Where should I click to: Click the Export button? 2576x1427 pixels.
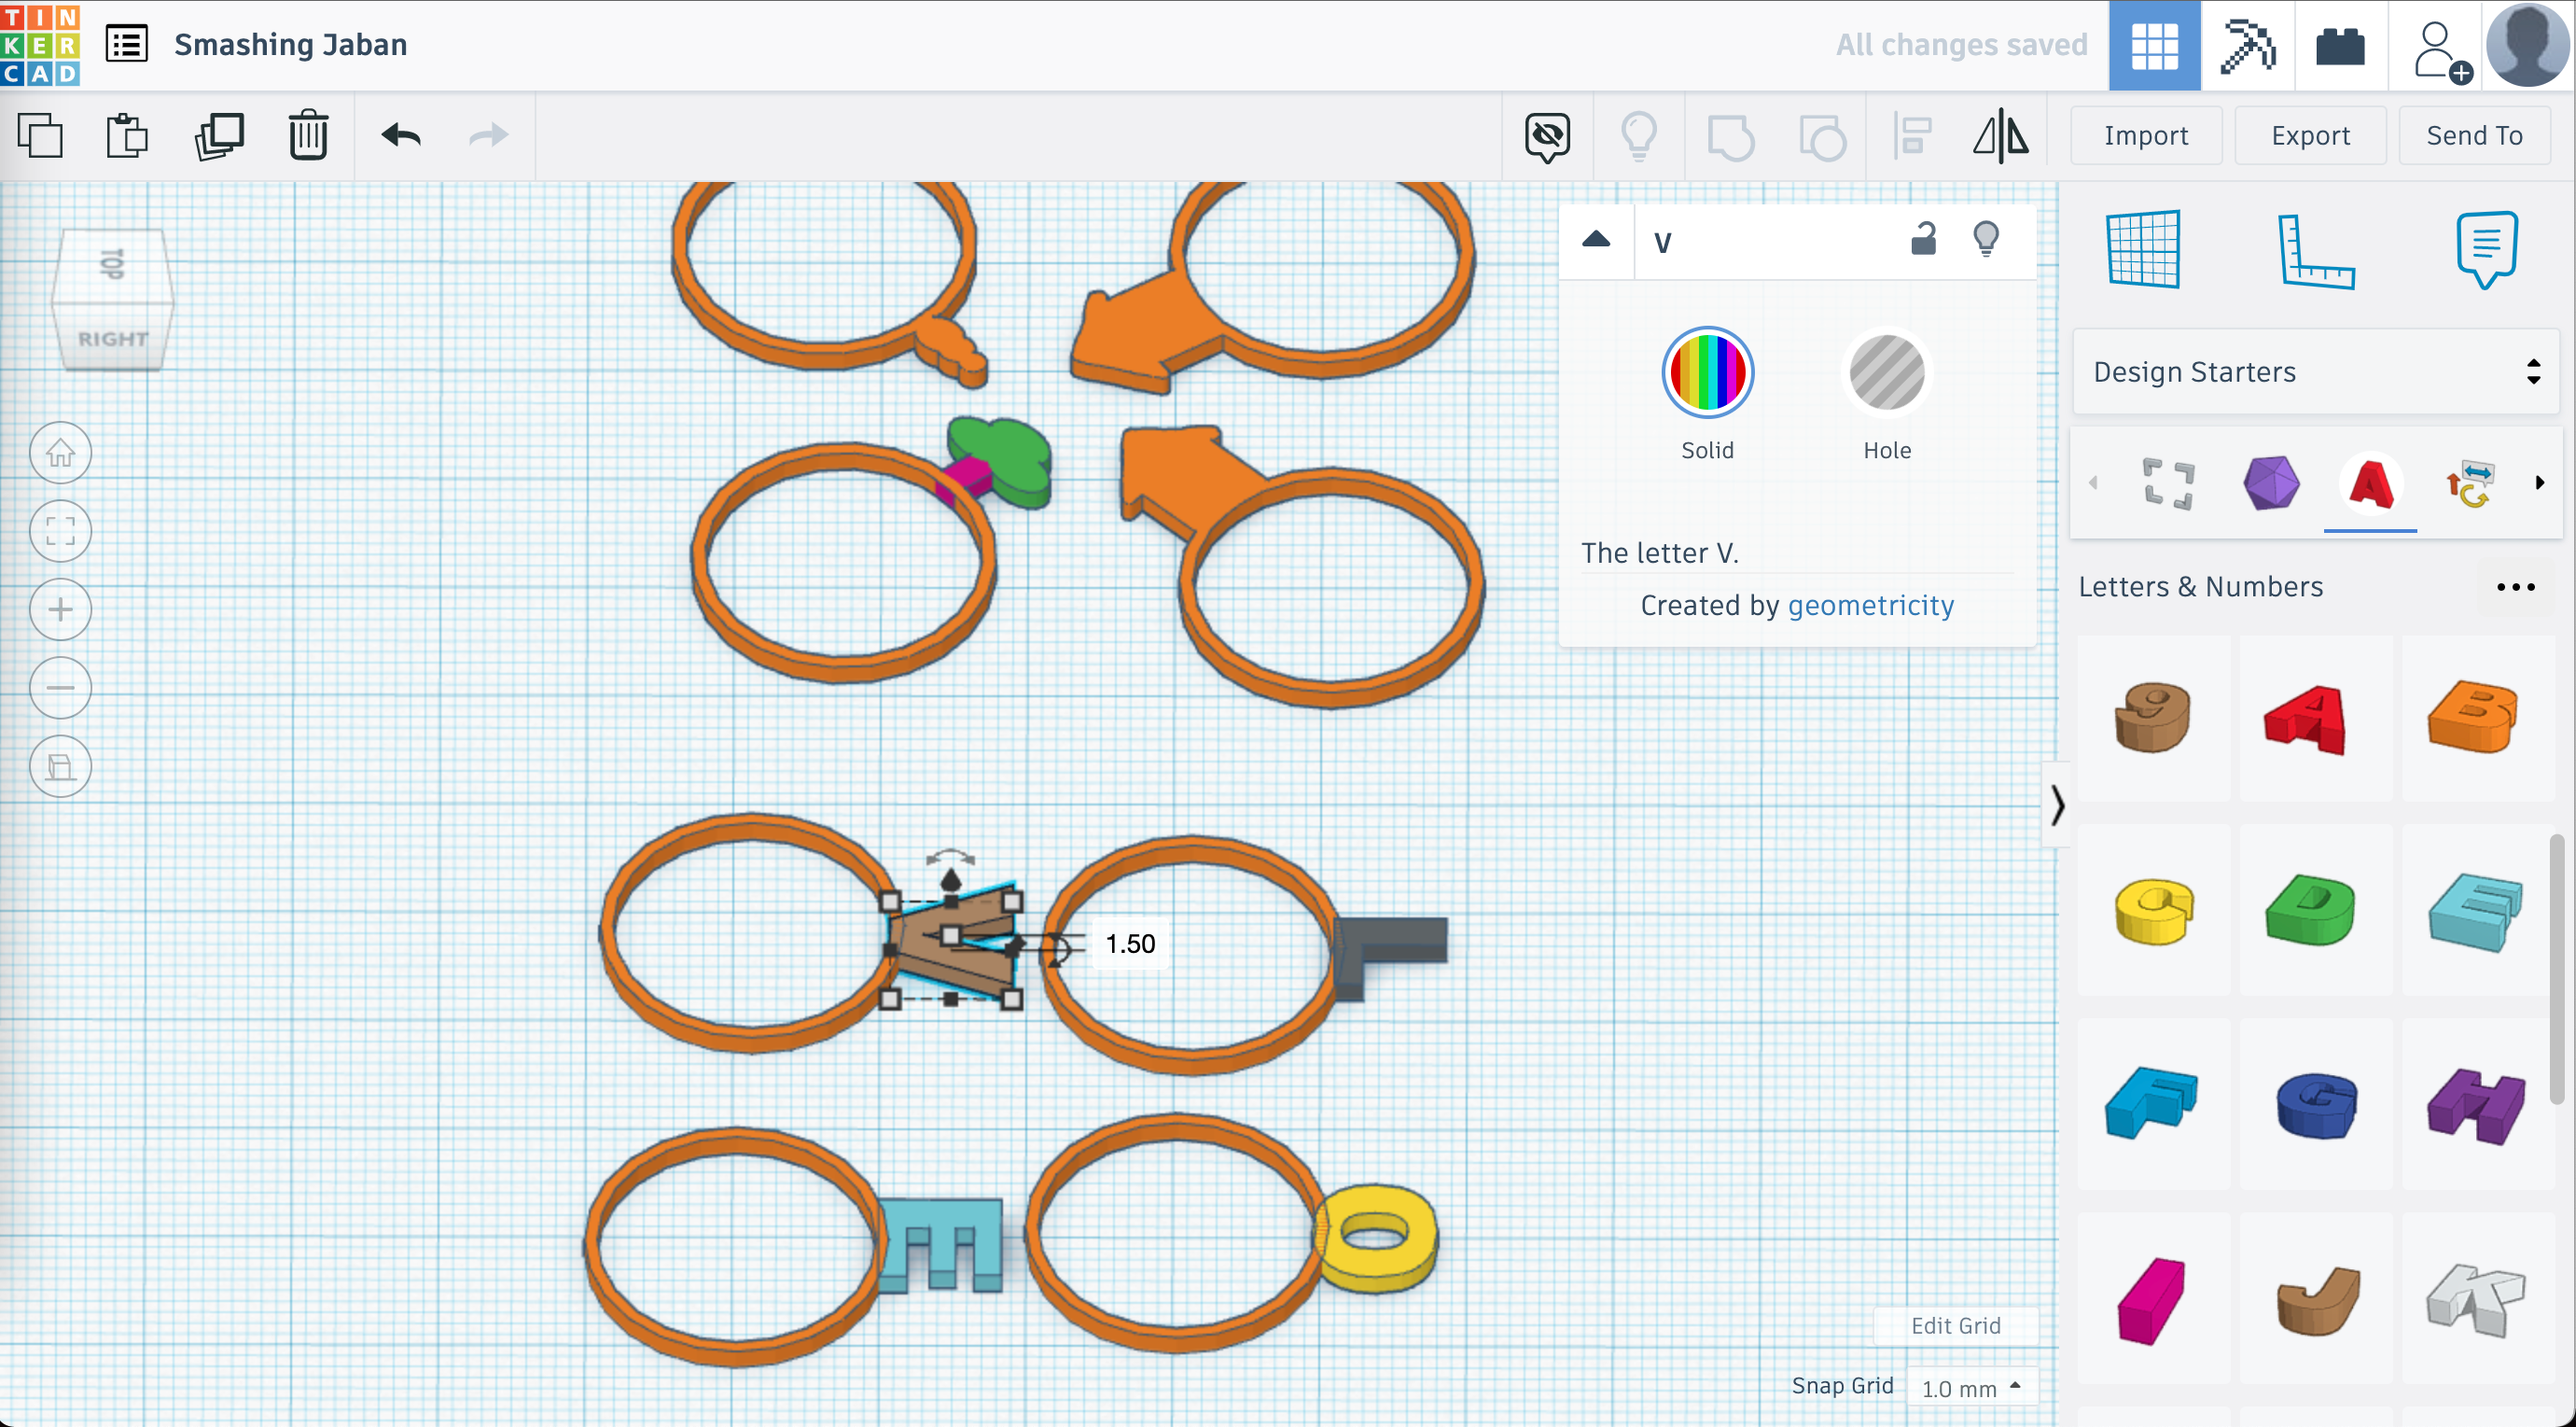coord(2310,136)
